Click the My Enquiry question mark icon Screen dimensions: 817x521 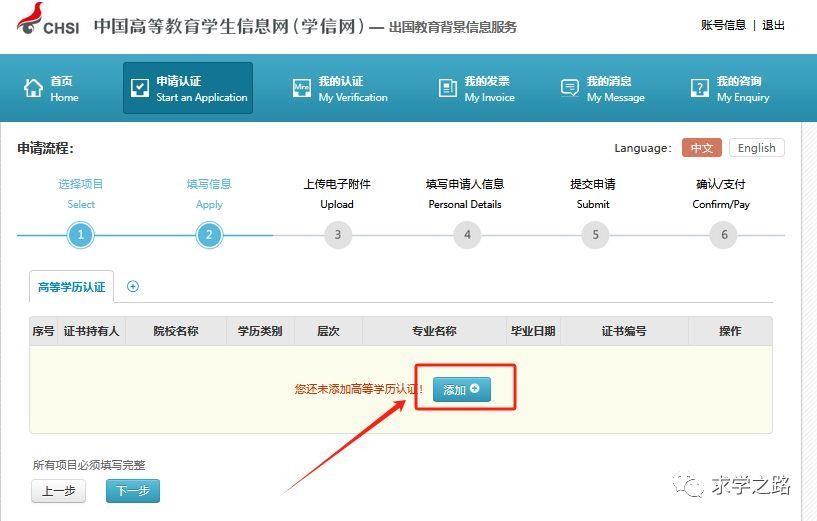[x=699, y=89]
